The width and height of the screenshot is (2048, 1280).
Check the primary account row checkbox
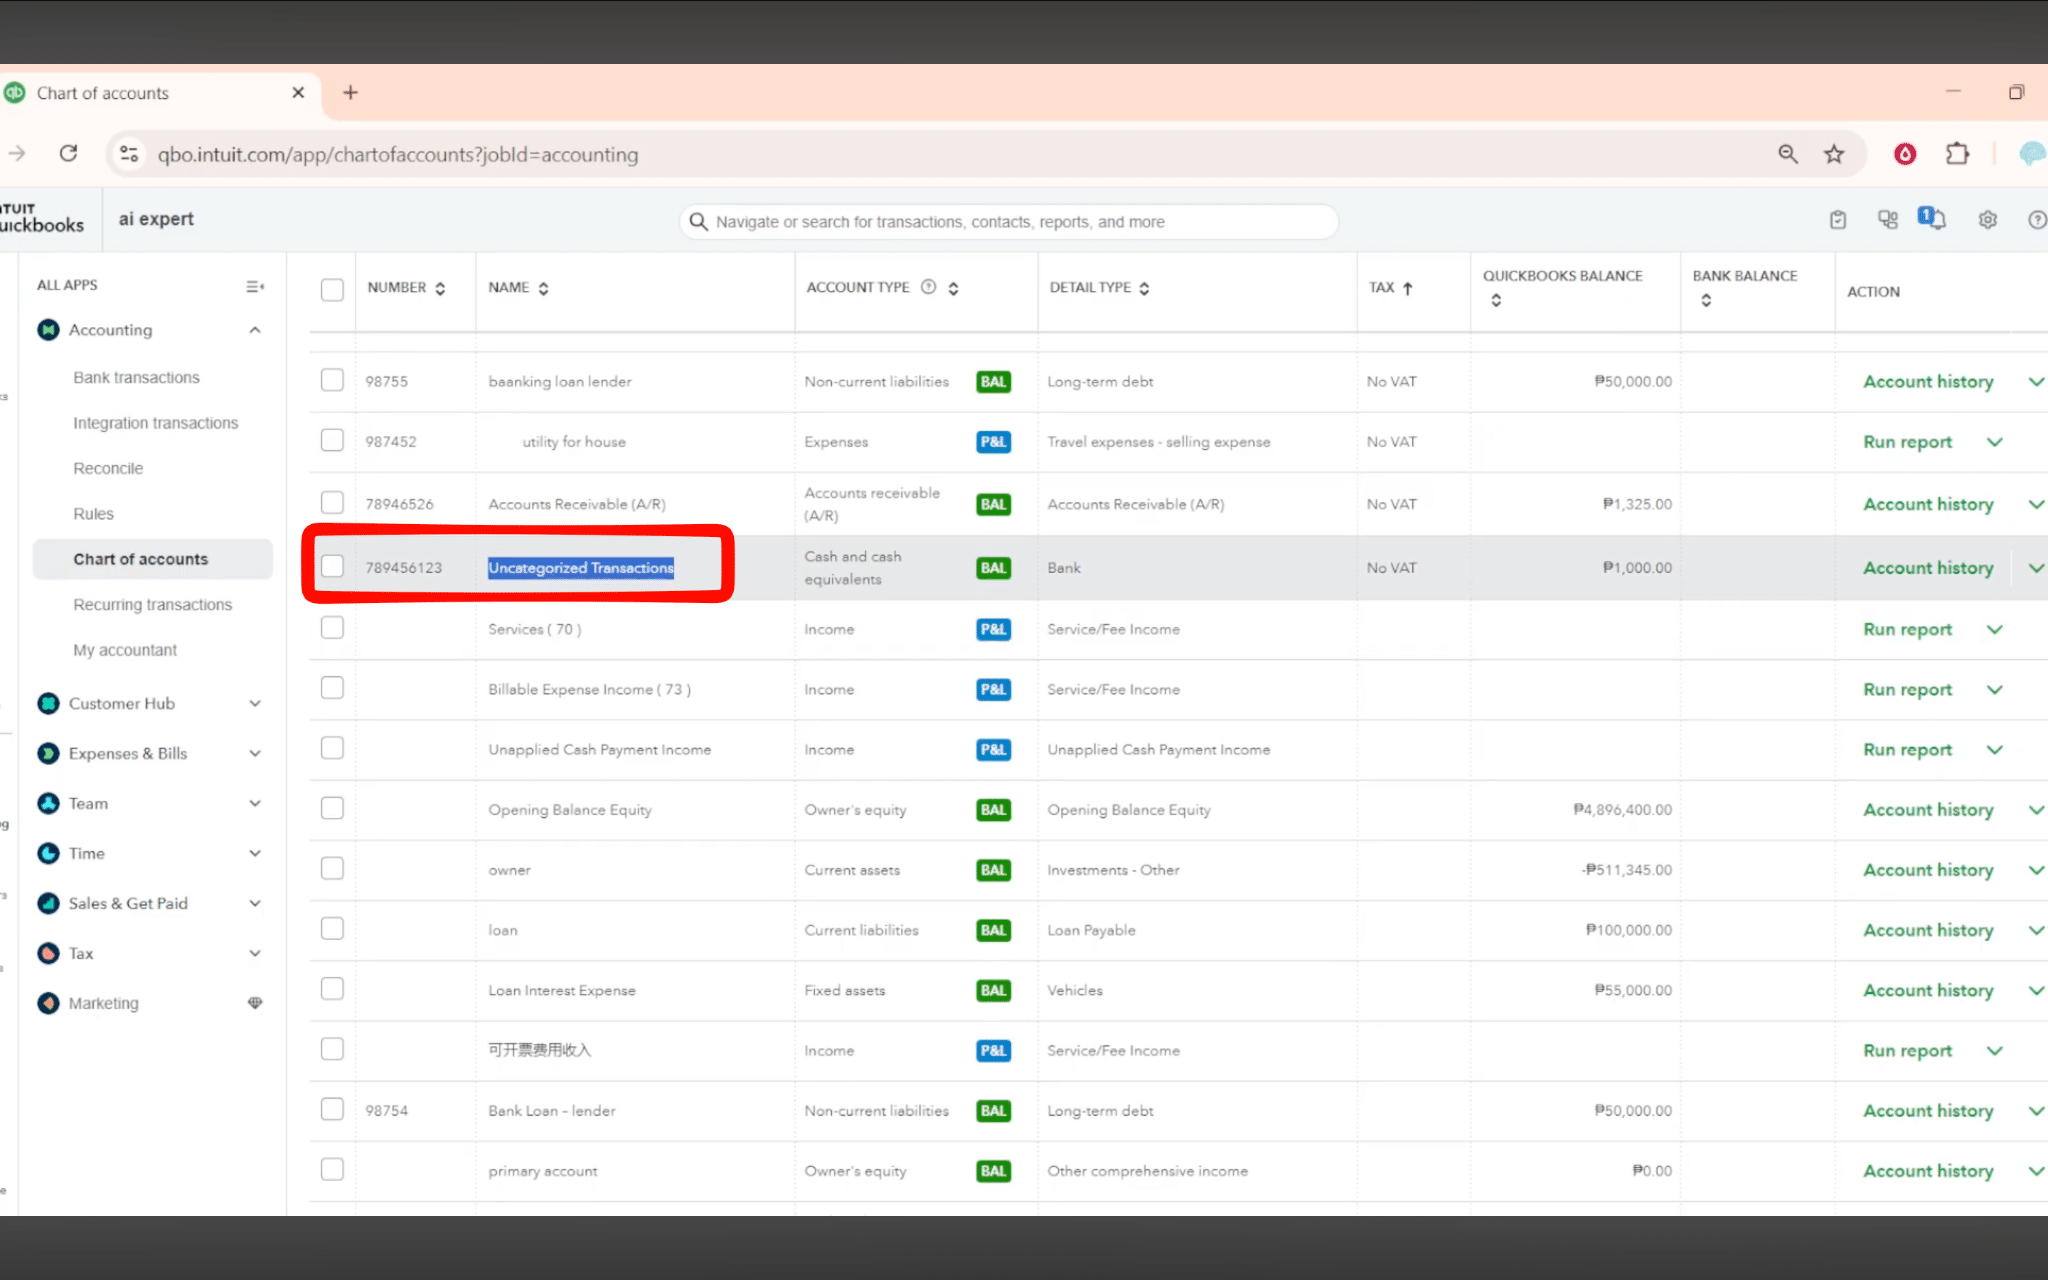332,1169
